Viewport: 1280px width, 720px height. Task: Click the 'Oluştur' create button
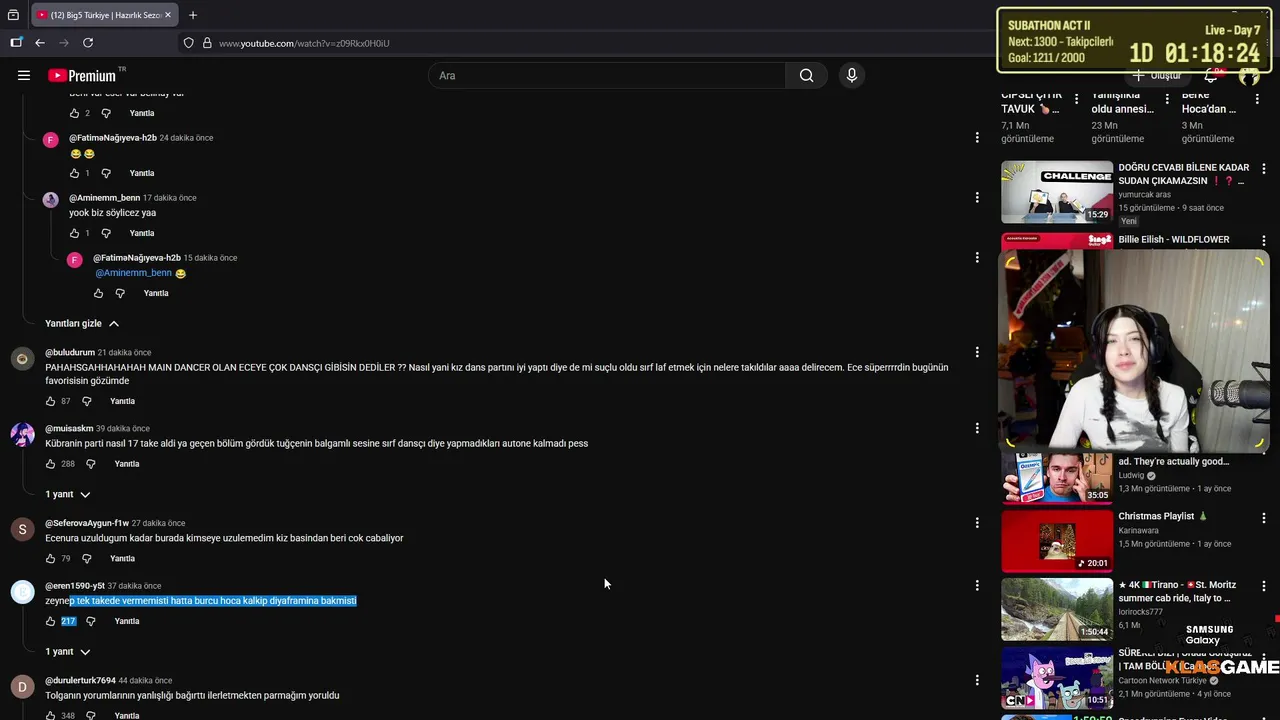click(1156, 75)
